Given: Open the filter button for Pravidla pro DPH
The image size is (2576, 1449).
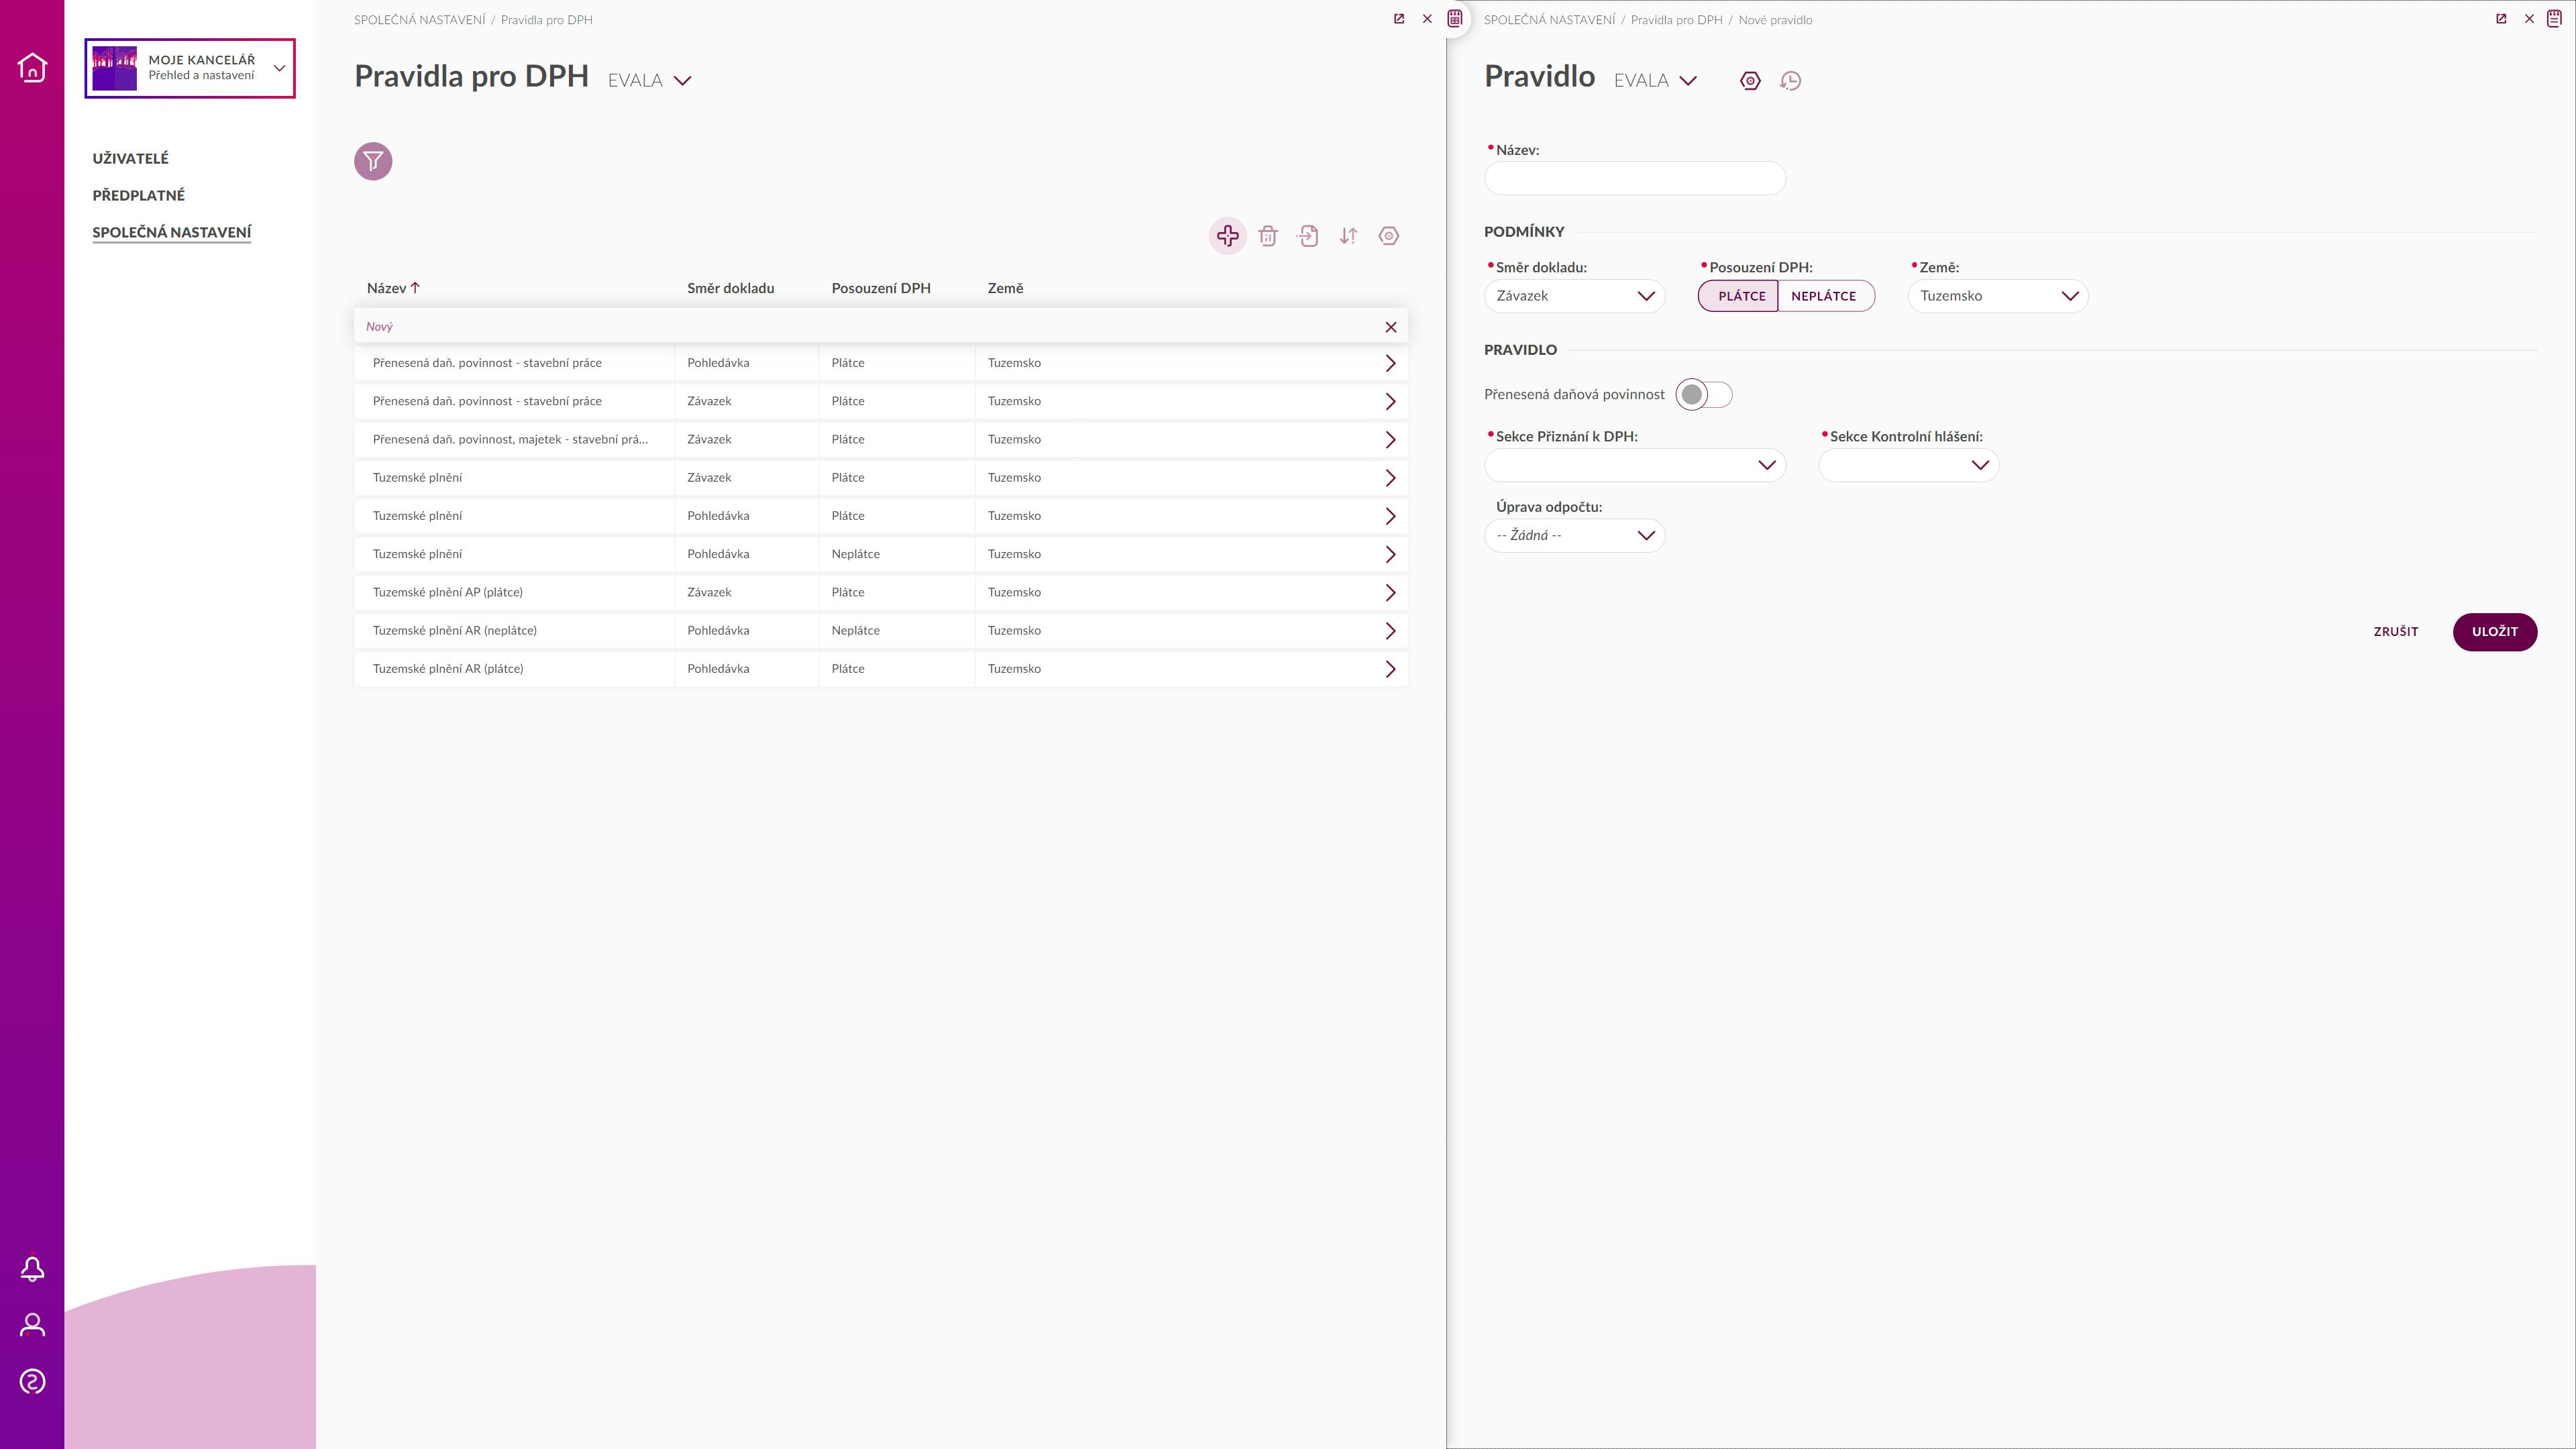Looking at the screenshot, I should (373, 161).
